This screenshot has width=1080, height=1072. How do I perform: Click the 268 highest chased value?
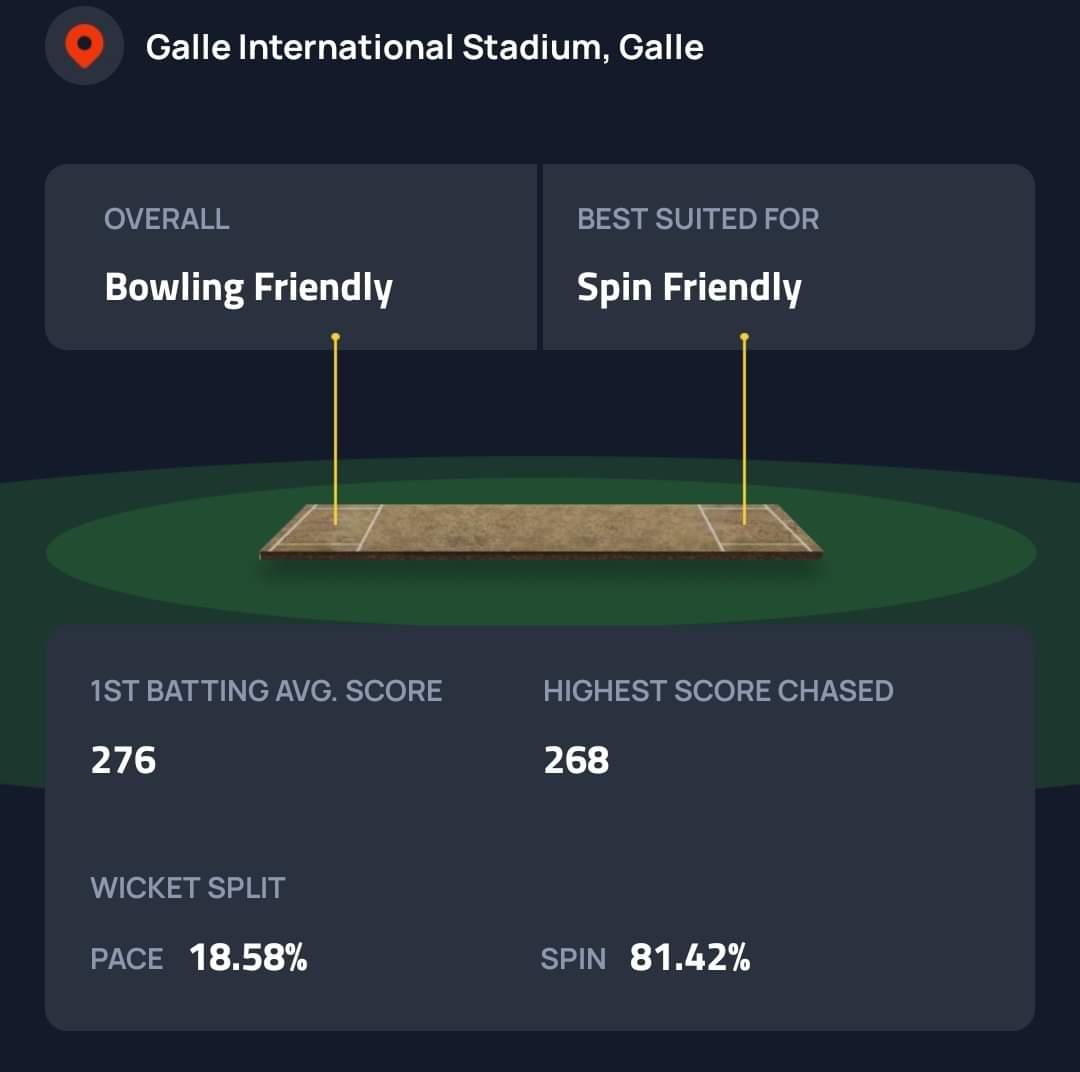tap(576, 761)
